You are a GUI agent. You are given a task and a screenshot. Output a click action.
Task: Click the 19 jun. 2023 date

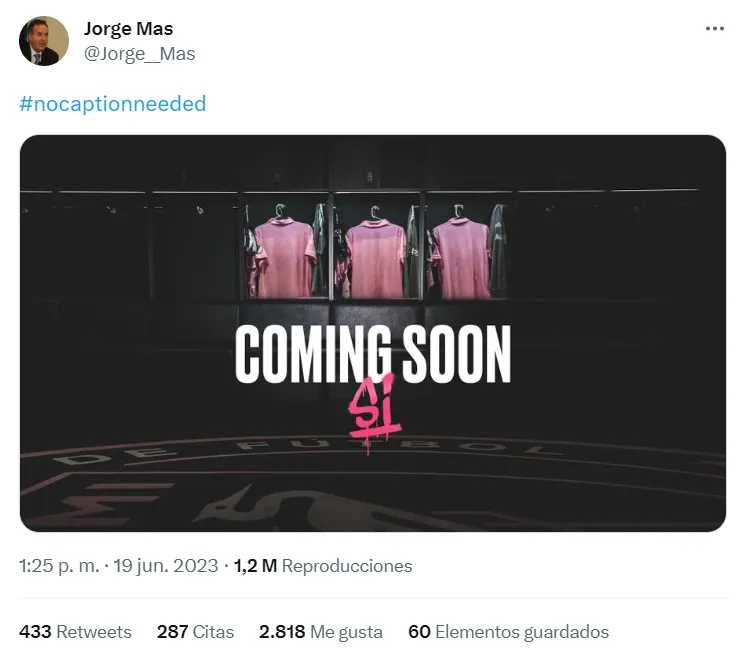166,566
